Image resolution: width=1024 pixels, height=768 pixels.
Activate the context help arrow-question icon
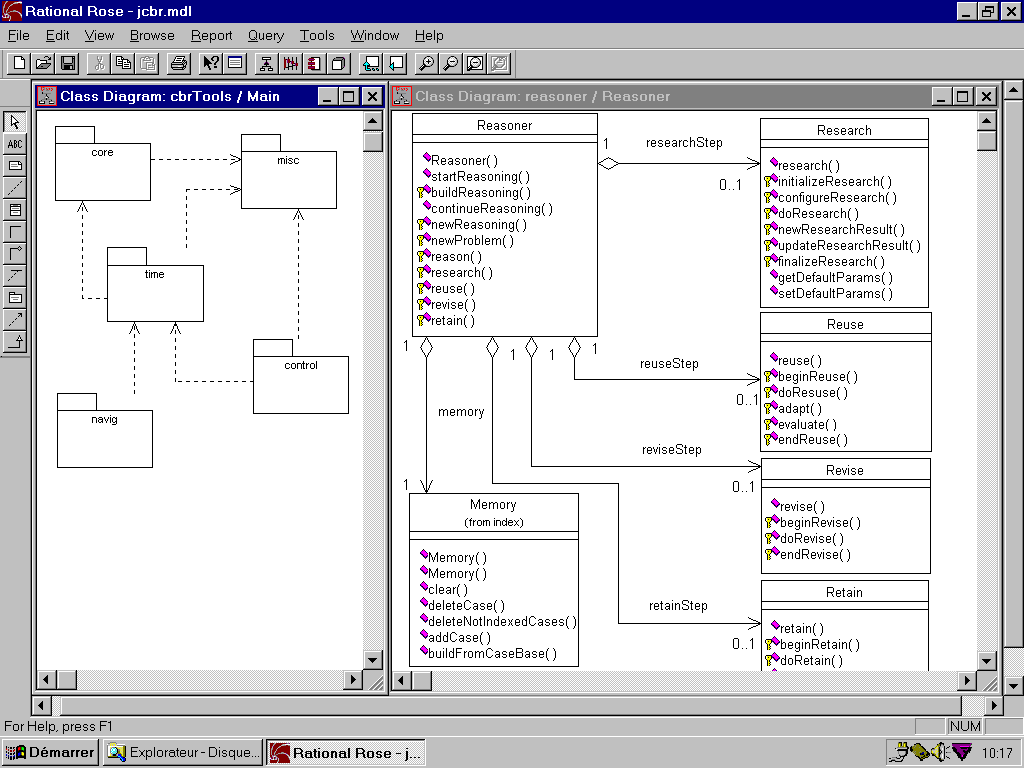coord(210,63)
